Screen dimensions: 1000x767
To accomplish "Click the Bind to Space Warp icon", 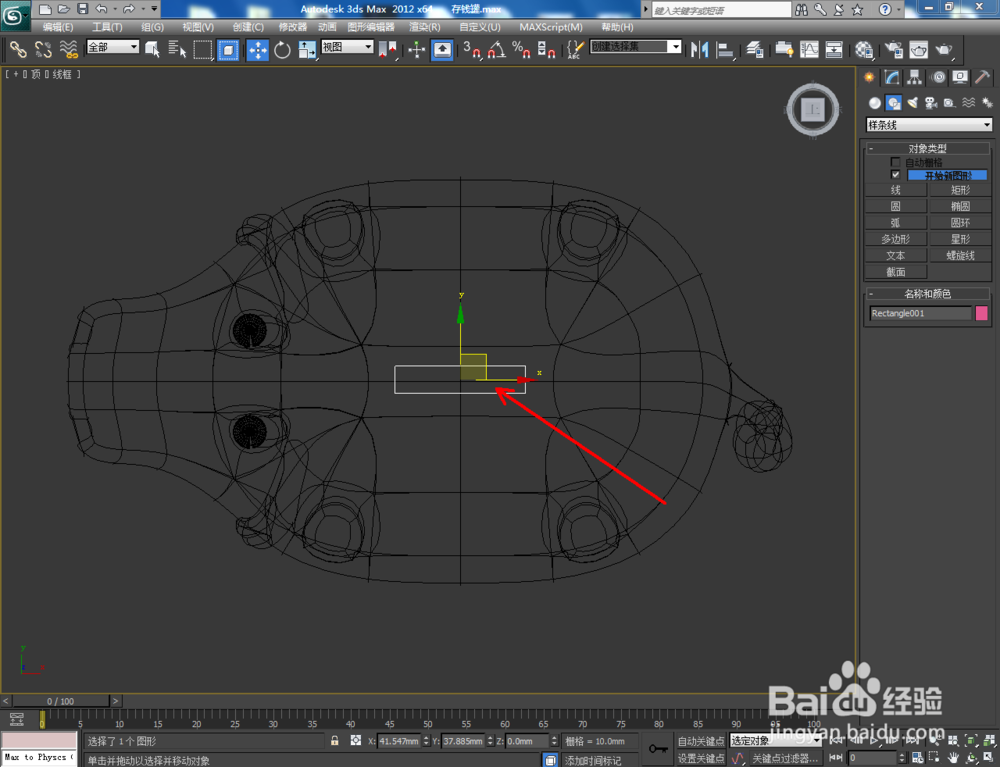I will coord(68,49).
